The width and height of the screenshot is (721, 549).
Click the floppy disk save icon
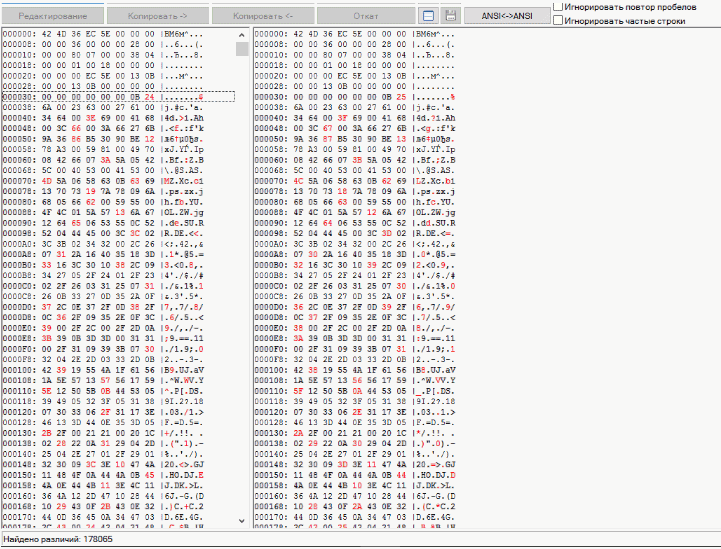[x=450, y=16]
